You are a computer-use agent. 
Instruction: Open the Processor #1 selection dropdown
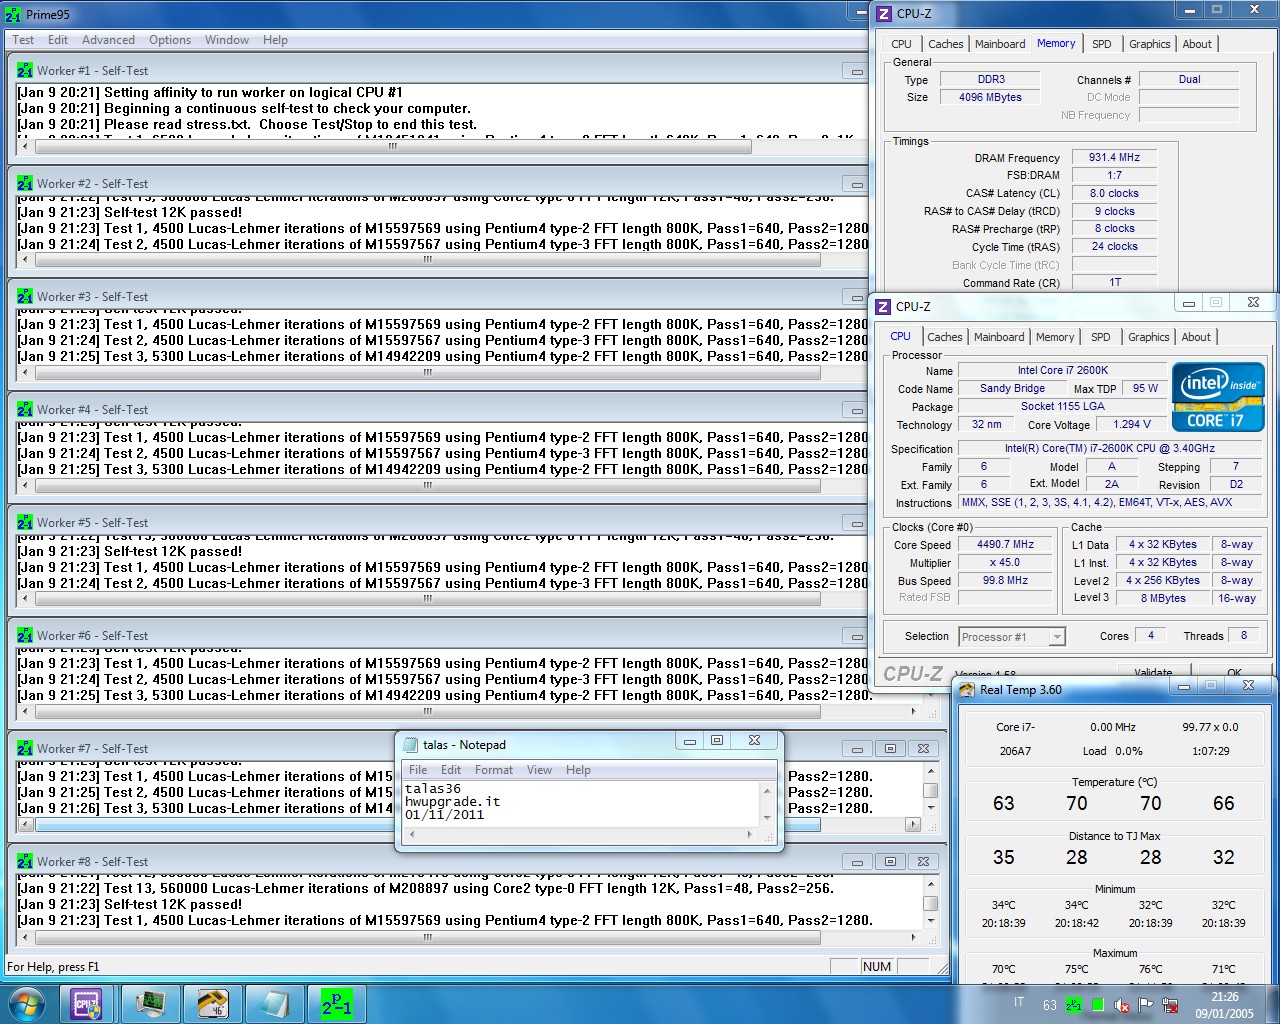coord(1012,637)
